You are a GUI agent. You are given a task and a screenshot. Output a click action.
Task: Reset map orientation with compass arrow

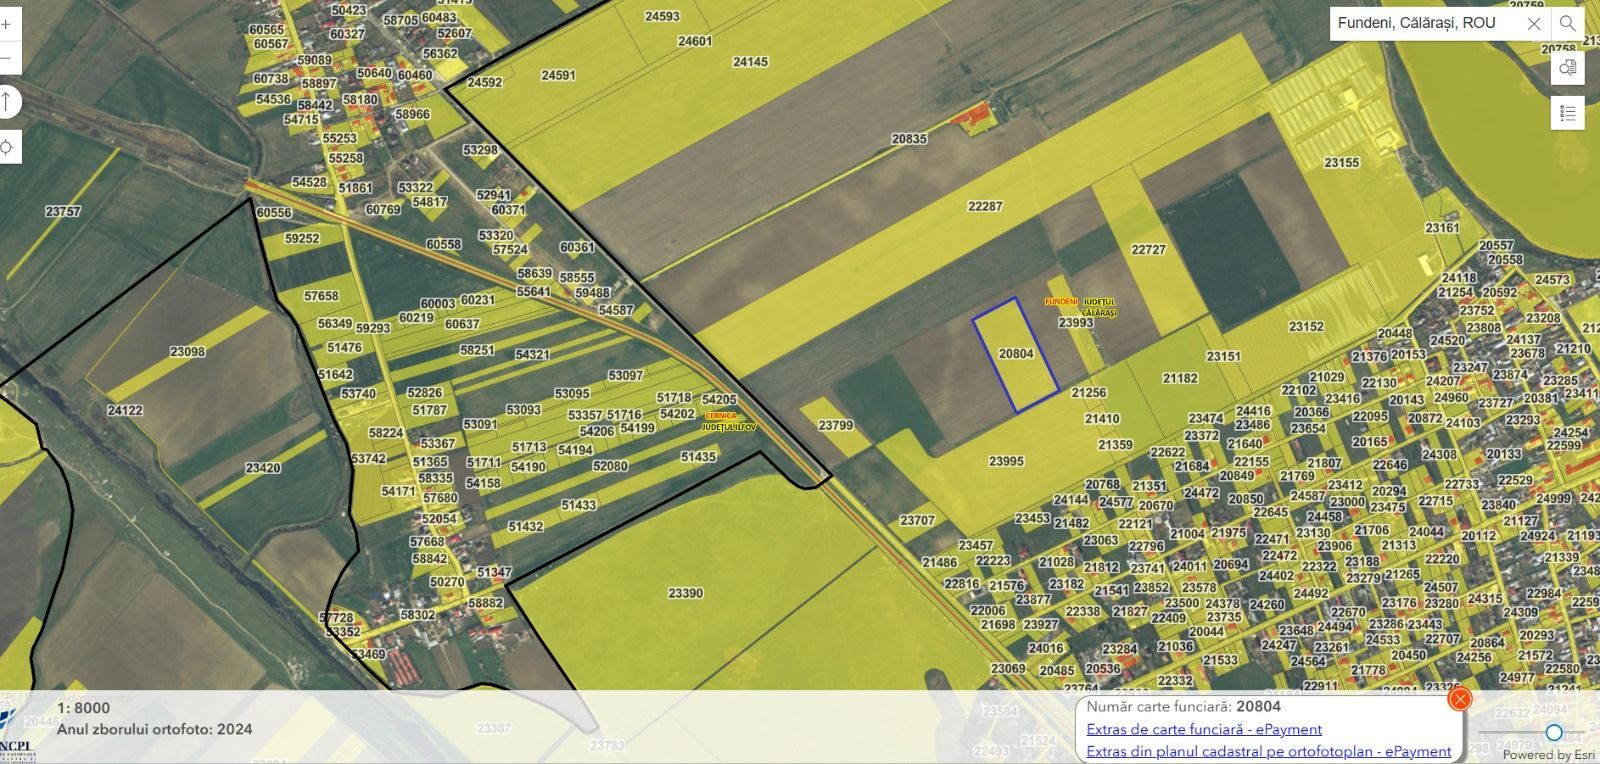coord(6,102)
